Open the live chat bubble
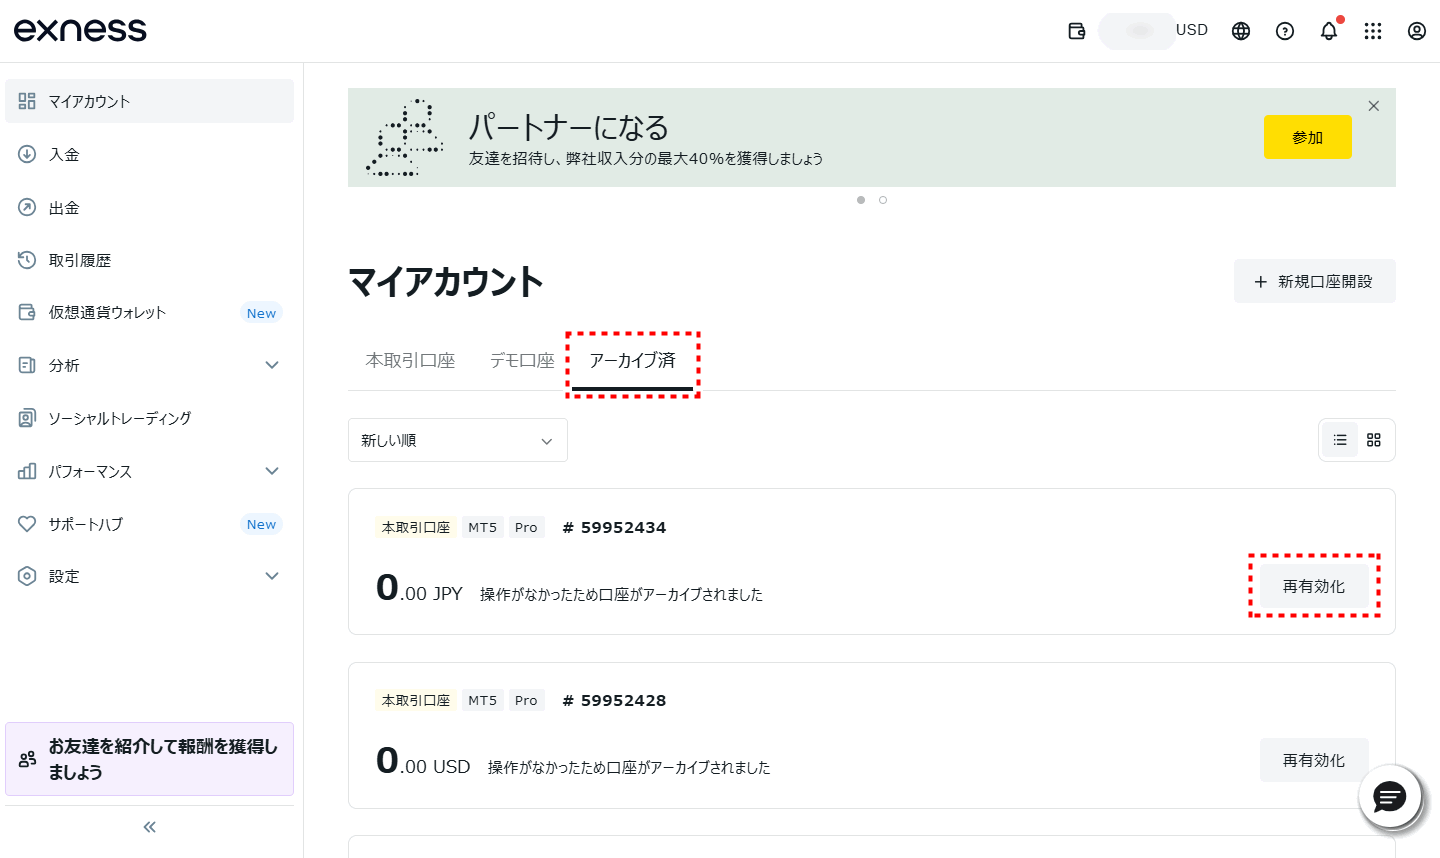 pos(1390,797)
